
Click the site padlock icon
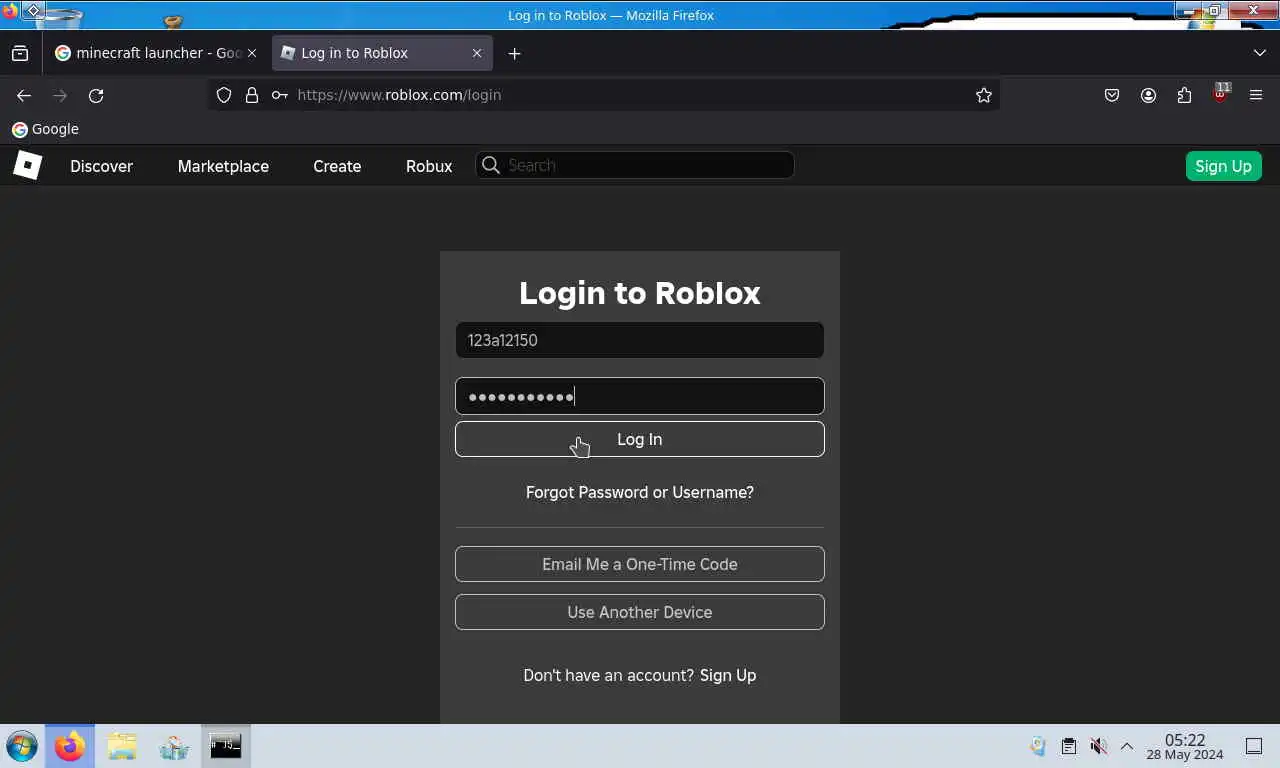[x=252, y=95]
